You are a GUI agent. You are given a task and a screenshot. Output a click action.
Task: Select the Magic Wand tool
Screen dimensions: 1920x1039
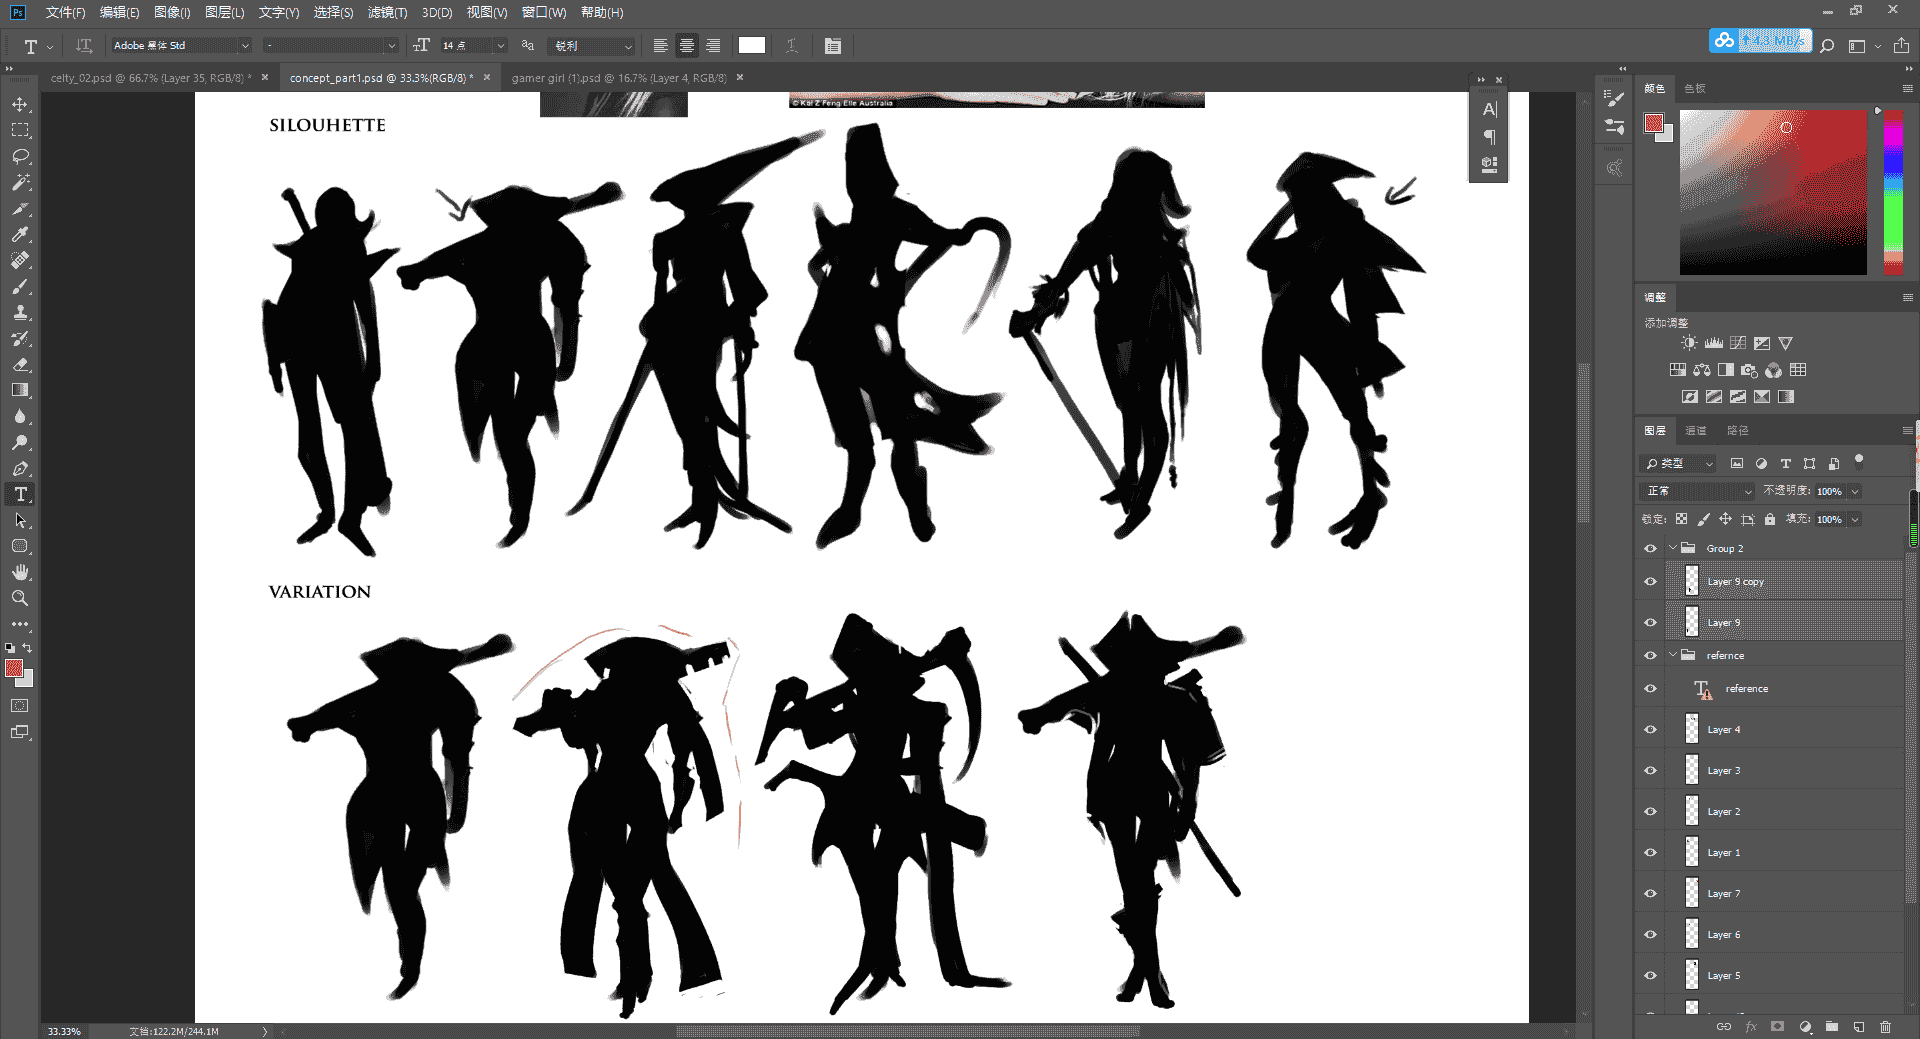pos(20,182)
